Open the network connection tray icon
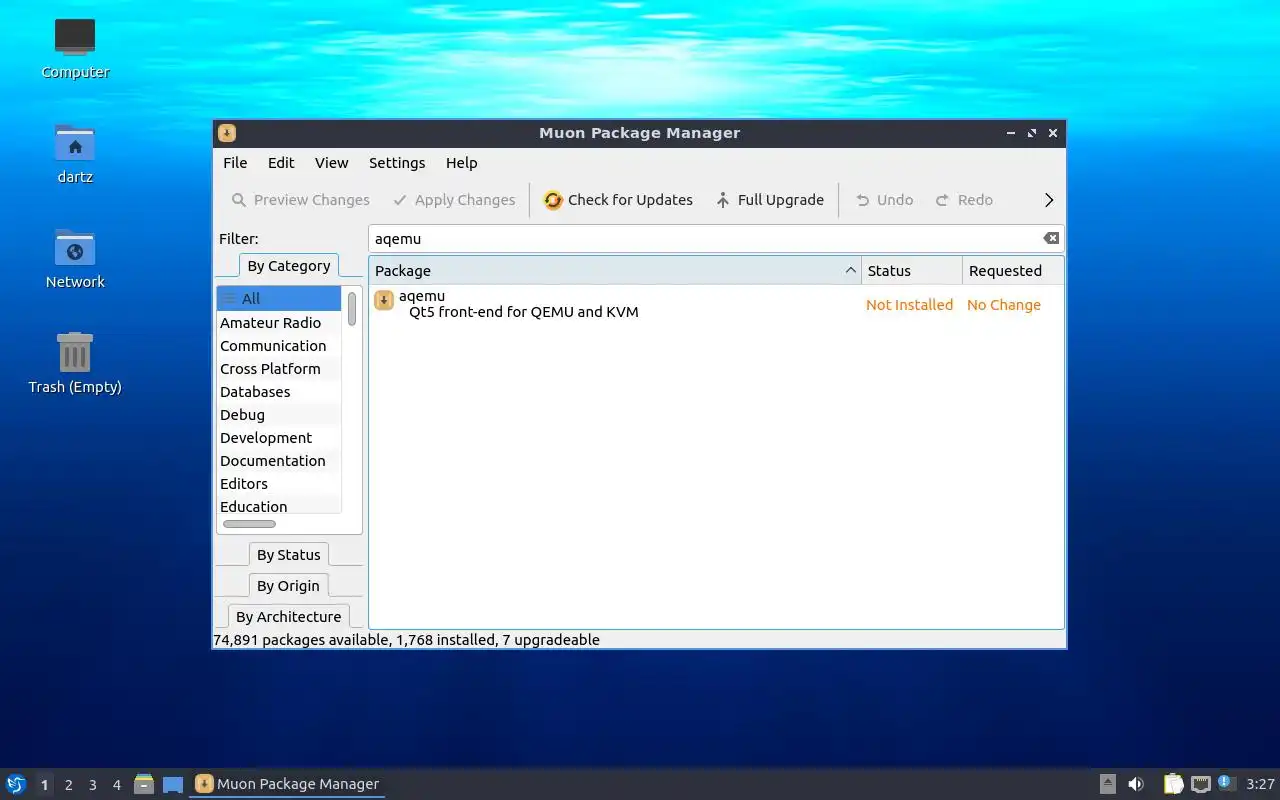 pos(1200,784)
